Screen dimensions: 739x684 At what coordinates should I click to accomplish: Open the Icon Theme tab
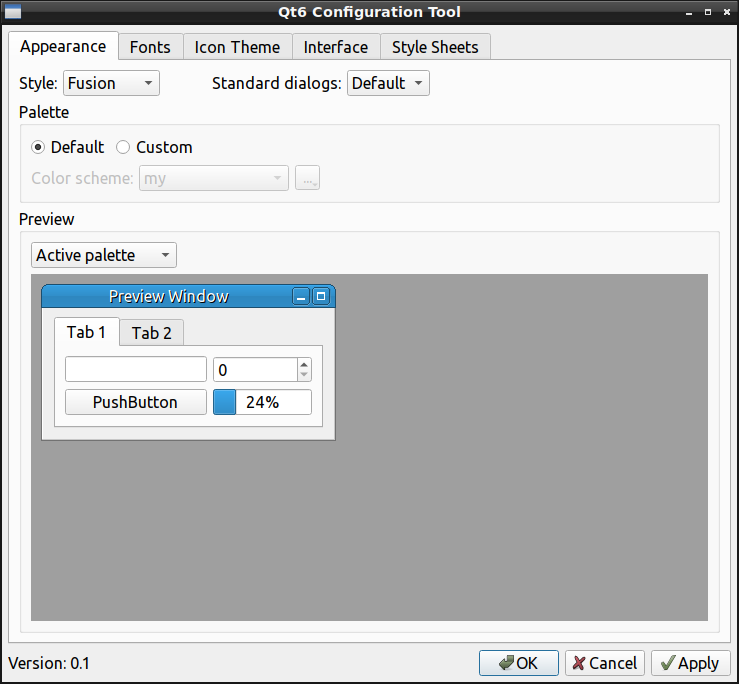coord(238,47)
